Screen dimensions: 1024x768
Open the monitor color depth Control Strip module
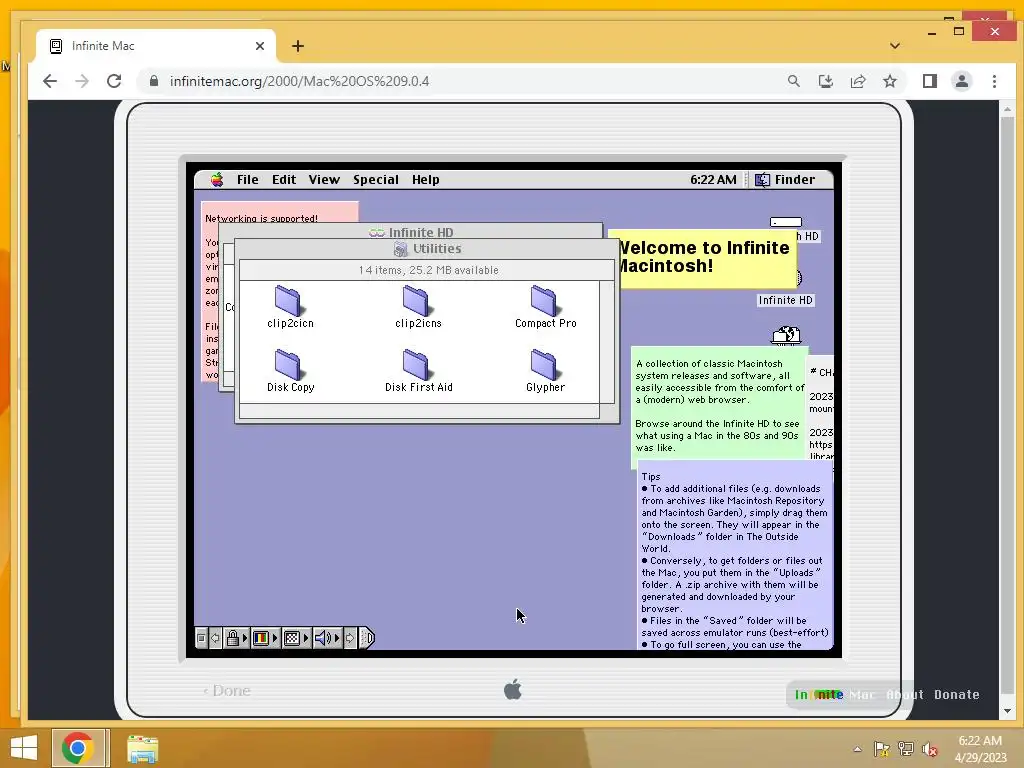(x=265, y=638)
